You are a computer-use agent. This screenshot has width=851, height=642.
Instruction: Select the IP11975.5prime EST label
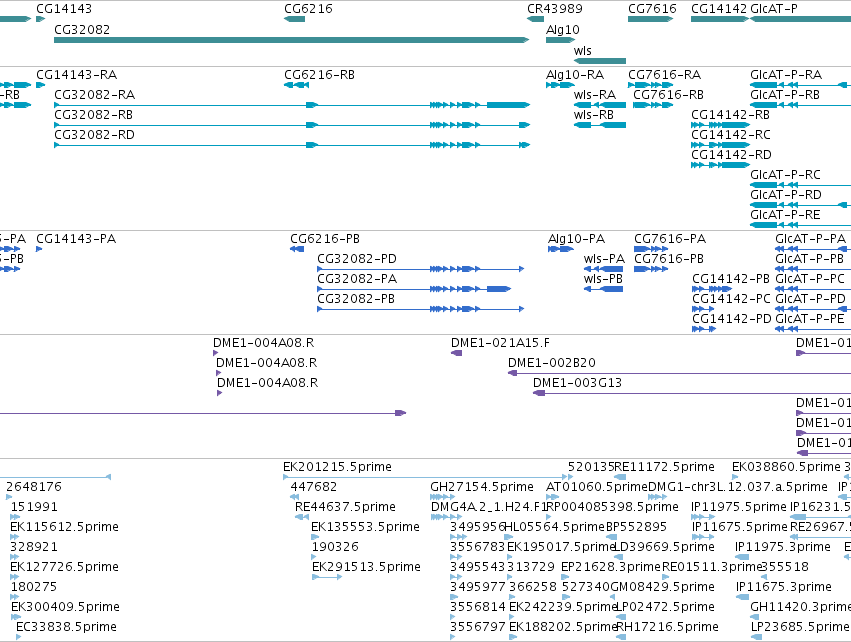tap(739, 507)
